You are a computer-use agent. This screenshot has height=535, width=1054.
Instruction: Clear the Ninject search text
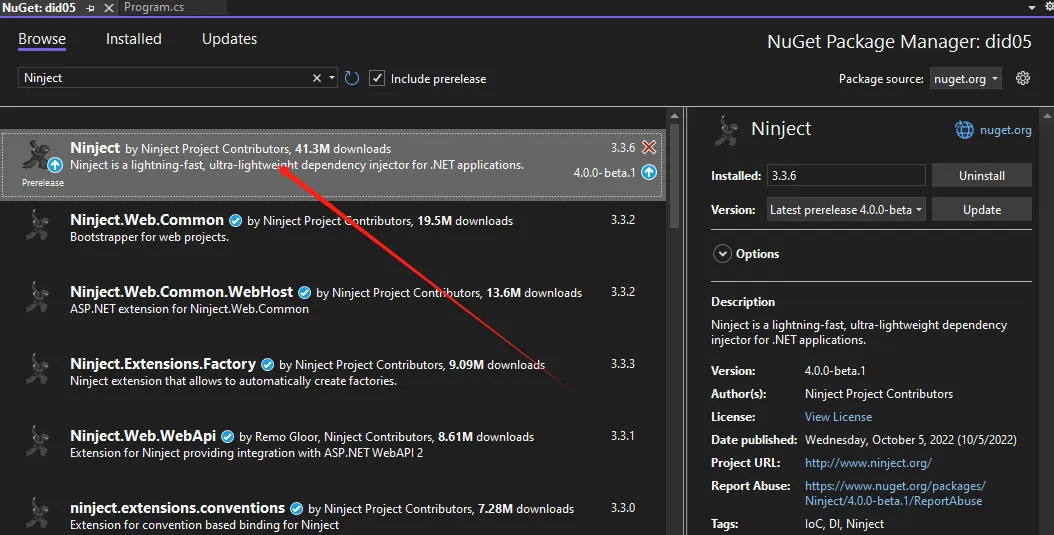click(317, 78)
